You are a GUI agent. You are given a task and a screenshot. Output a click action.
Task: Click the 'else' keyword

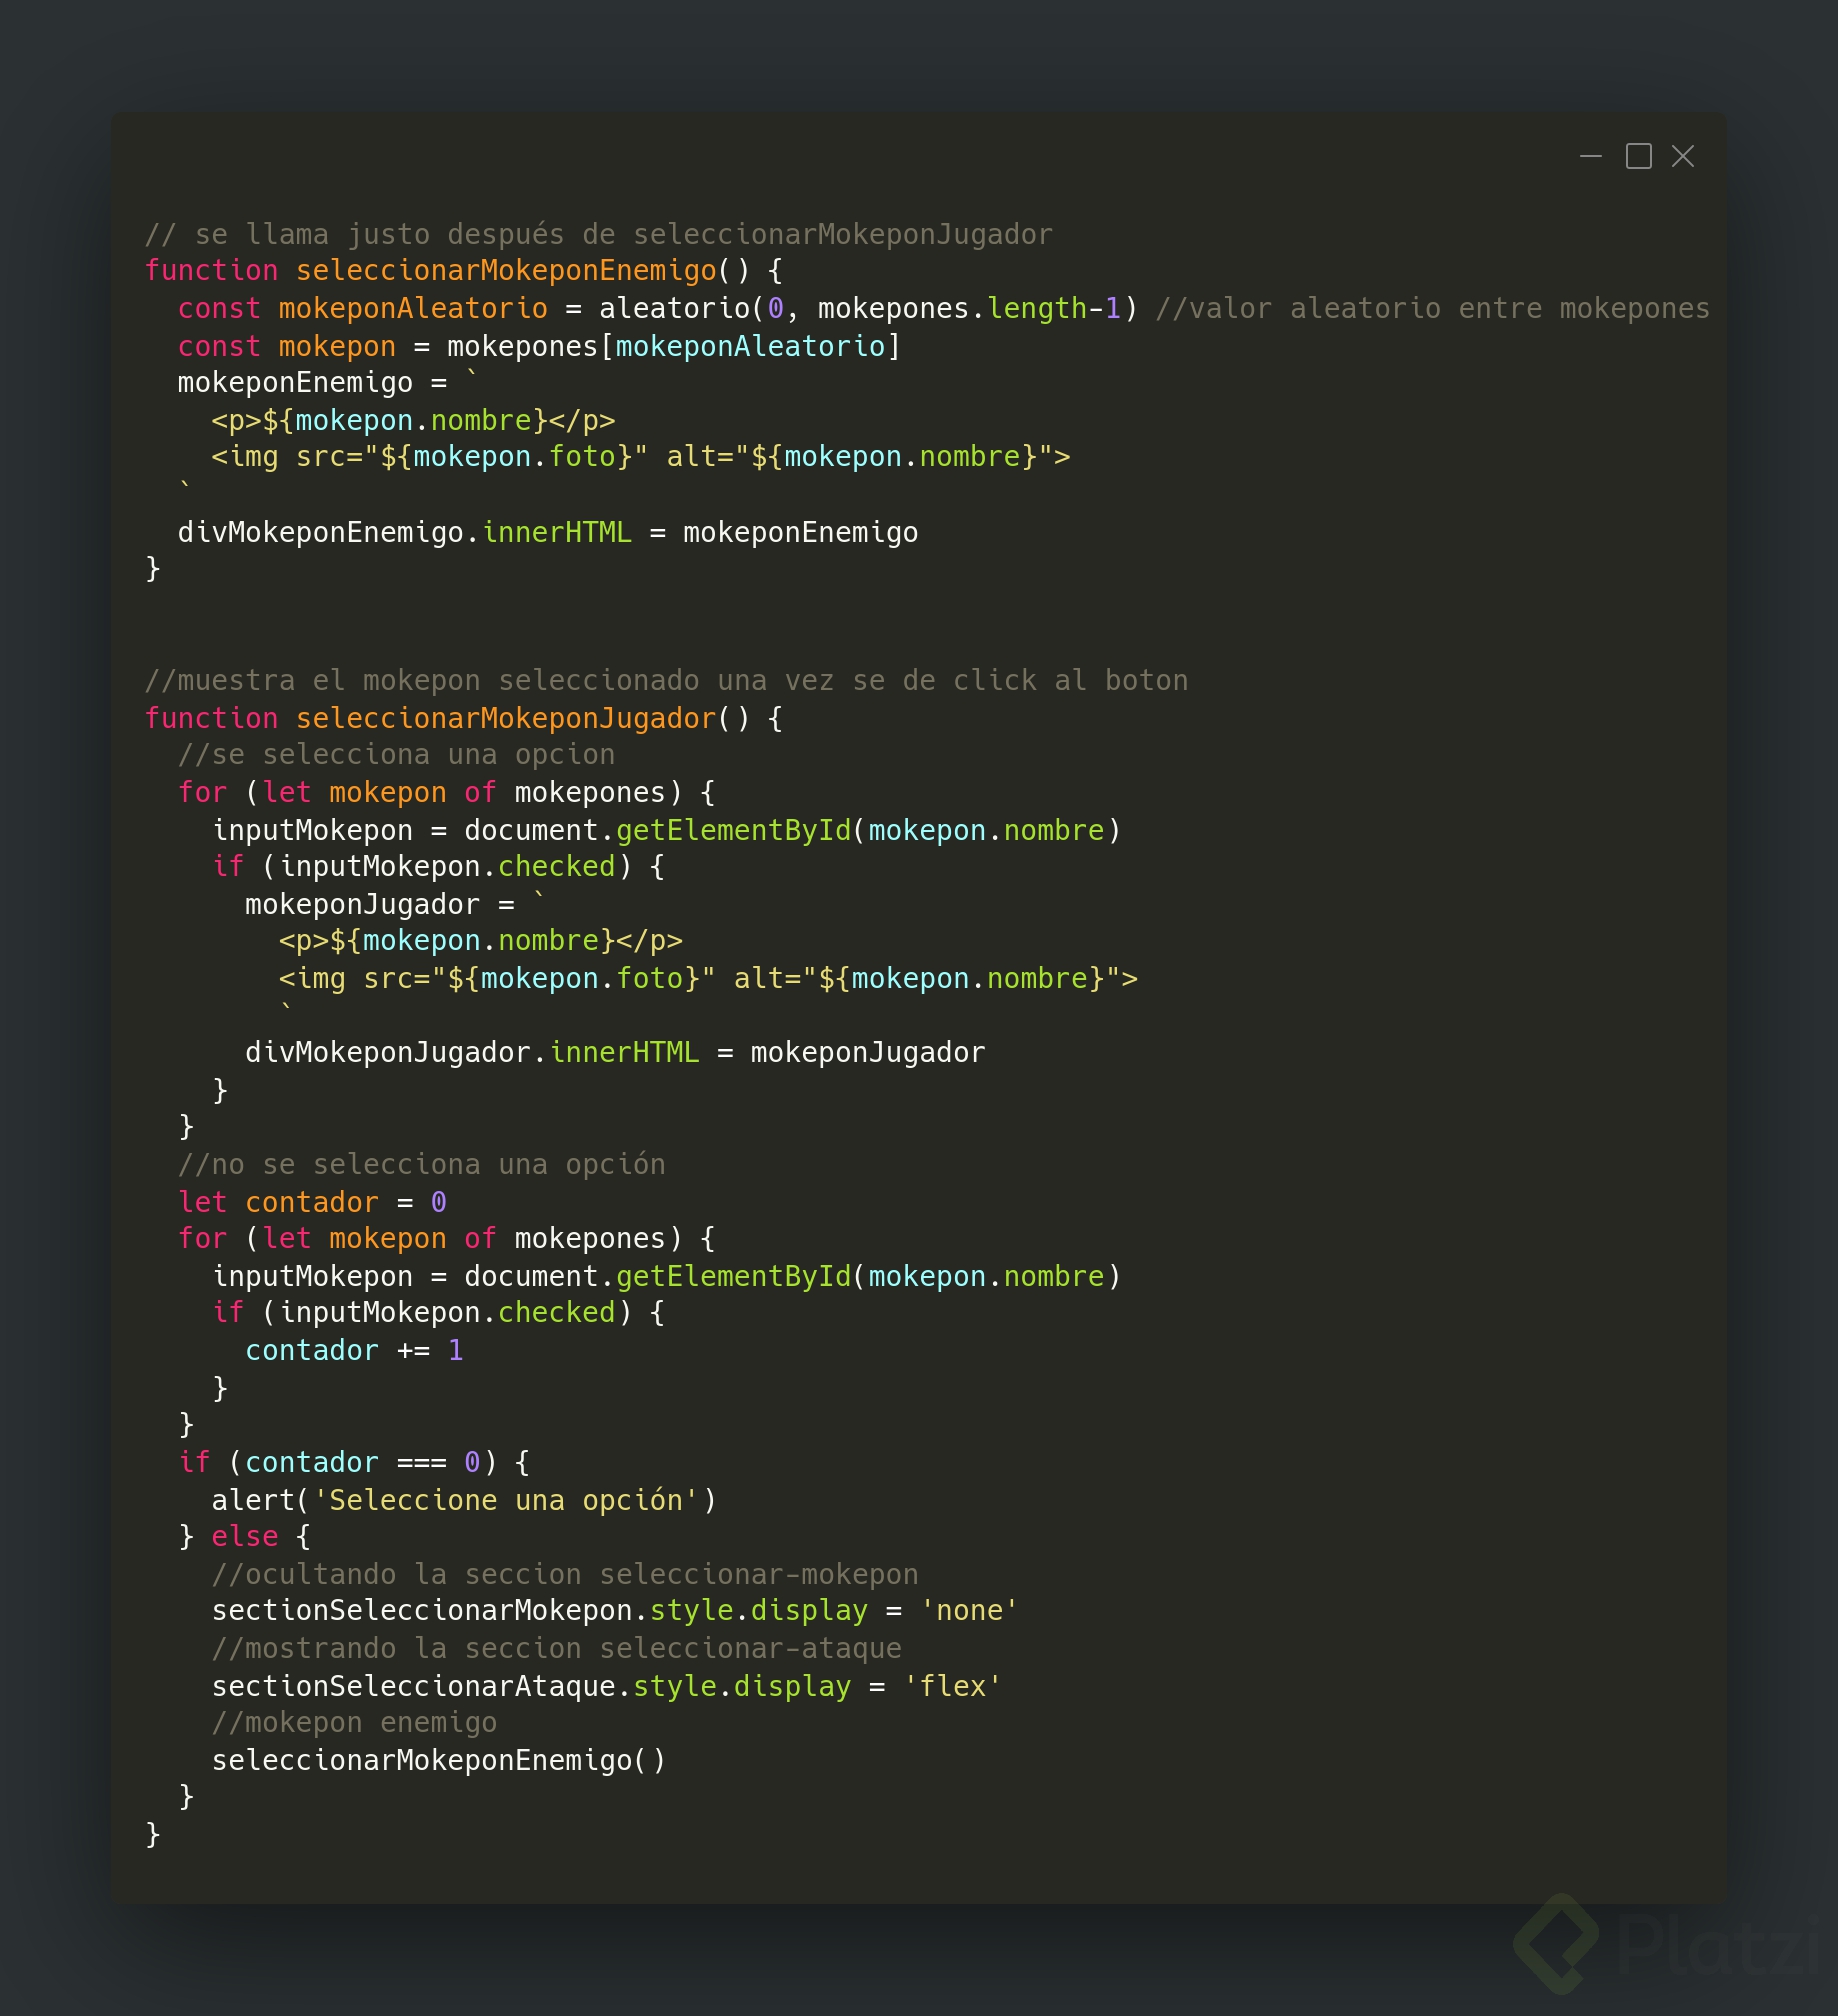(245, 1536)
